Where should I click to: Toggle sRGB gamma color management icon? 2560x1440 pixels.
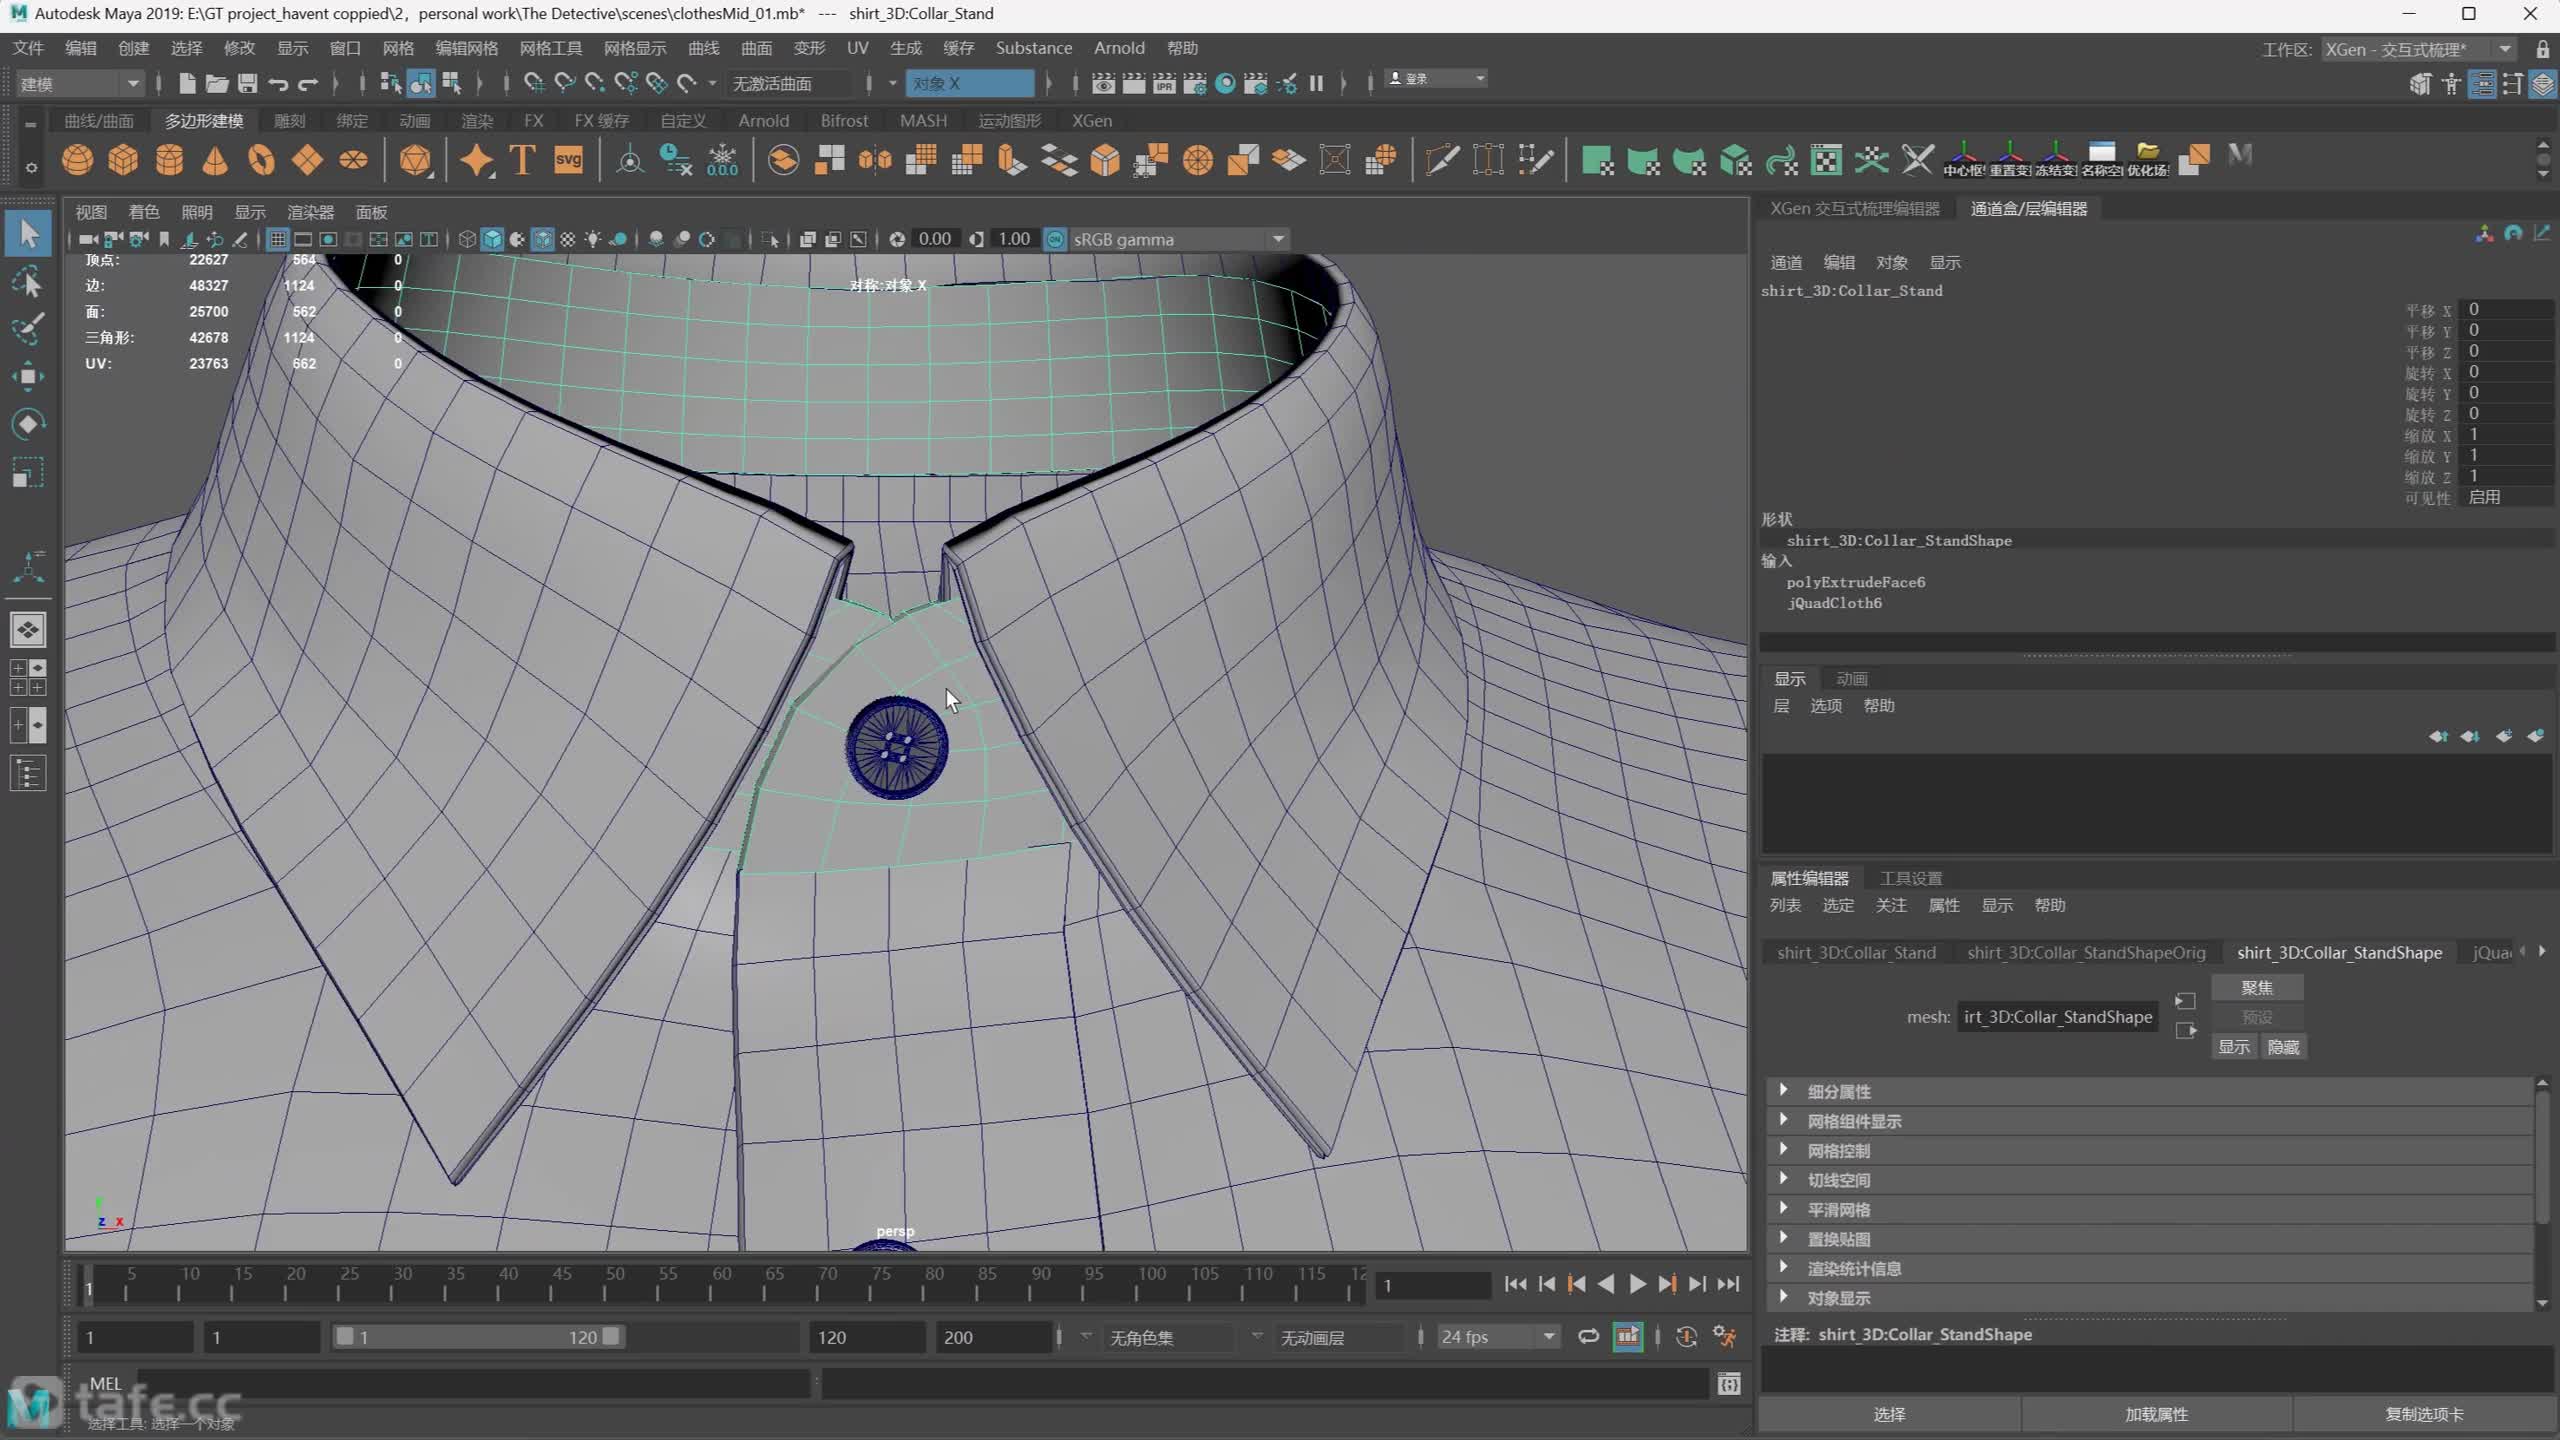(1055, 239)
